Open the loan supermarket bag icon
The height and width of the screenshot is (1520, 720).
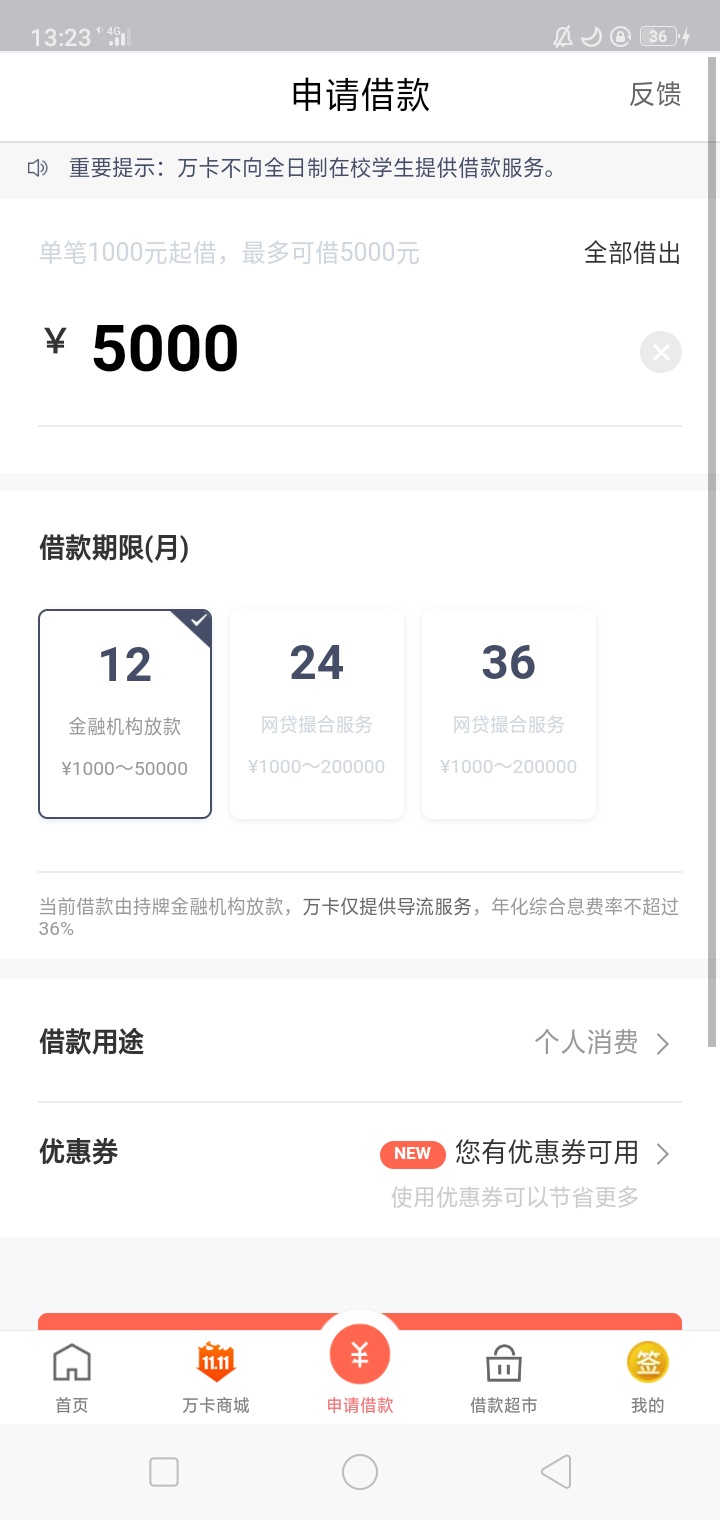[503, 1364]
